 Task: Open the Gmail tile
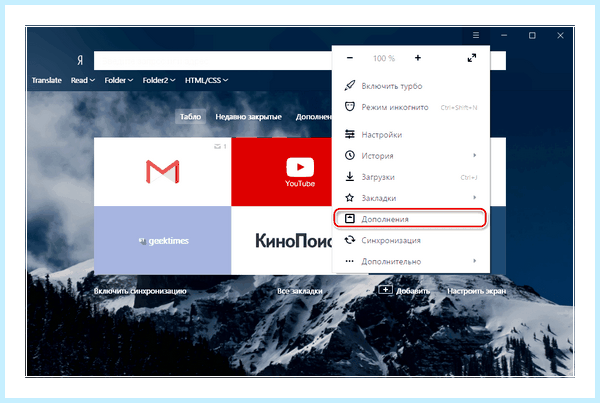tap(162, 172)
